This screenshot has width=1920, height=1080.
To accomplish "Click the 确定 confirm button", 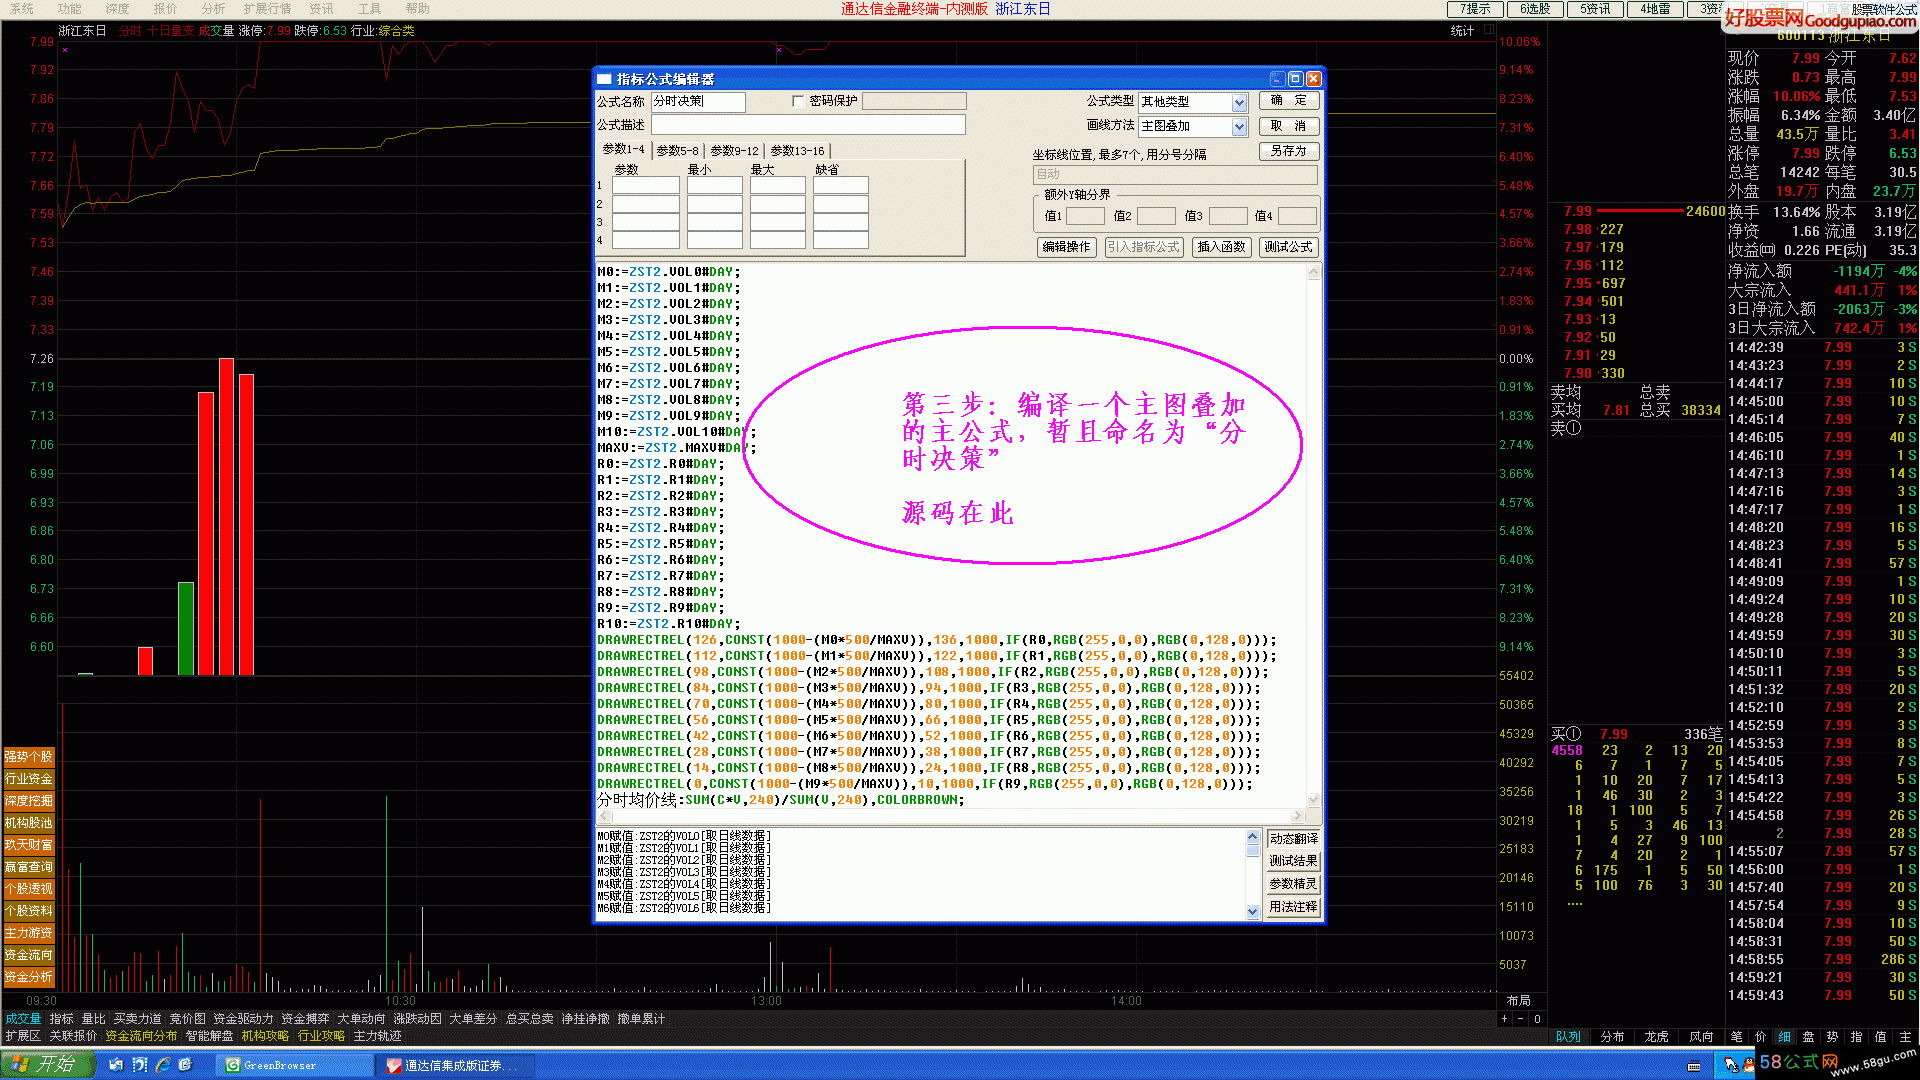I will (x=1288, y=100).
